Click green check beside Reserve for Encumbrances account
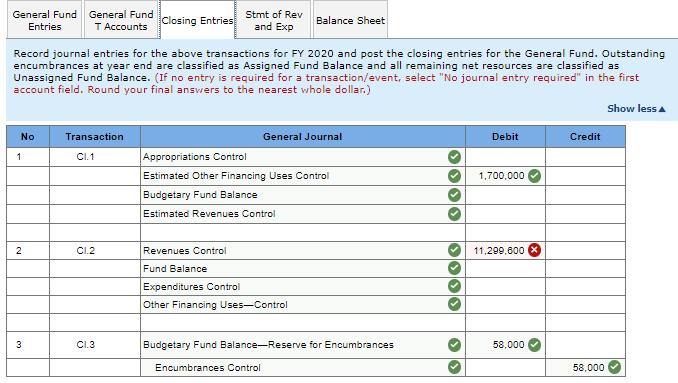Image resolution: width=678 pixels, height=383 pixels. click(454, 345)
